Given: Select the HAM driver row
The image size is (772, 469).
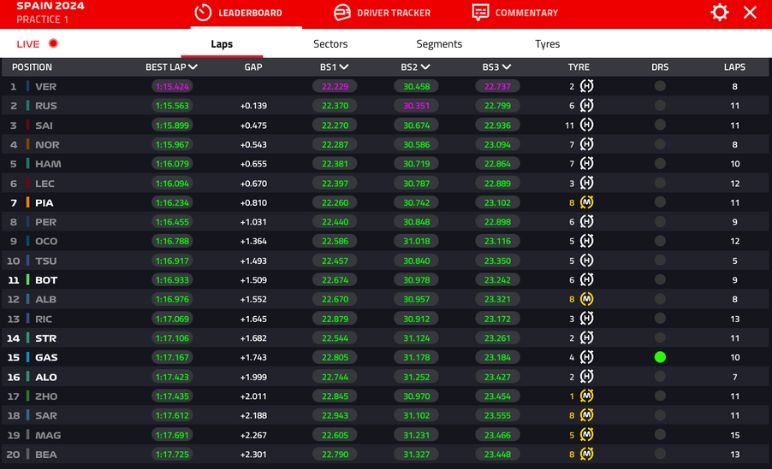Looking at the screenshot, I should pyautogui.click(x=46, y=164).
